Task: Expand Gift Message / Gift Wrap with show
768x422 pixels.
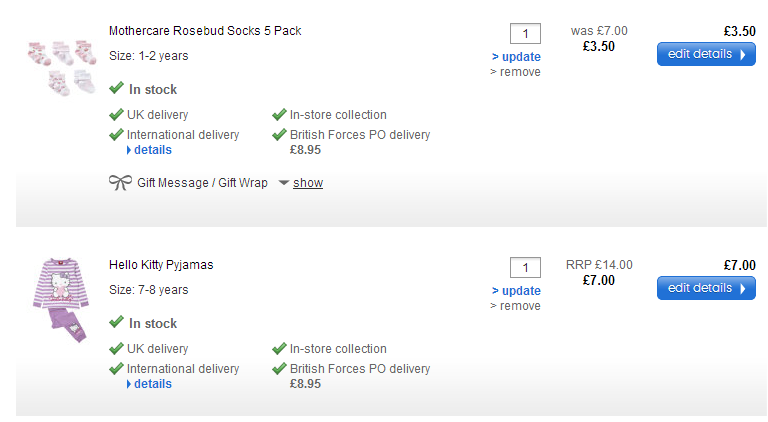Action: point(307,183)
